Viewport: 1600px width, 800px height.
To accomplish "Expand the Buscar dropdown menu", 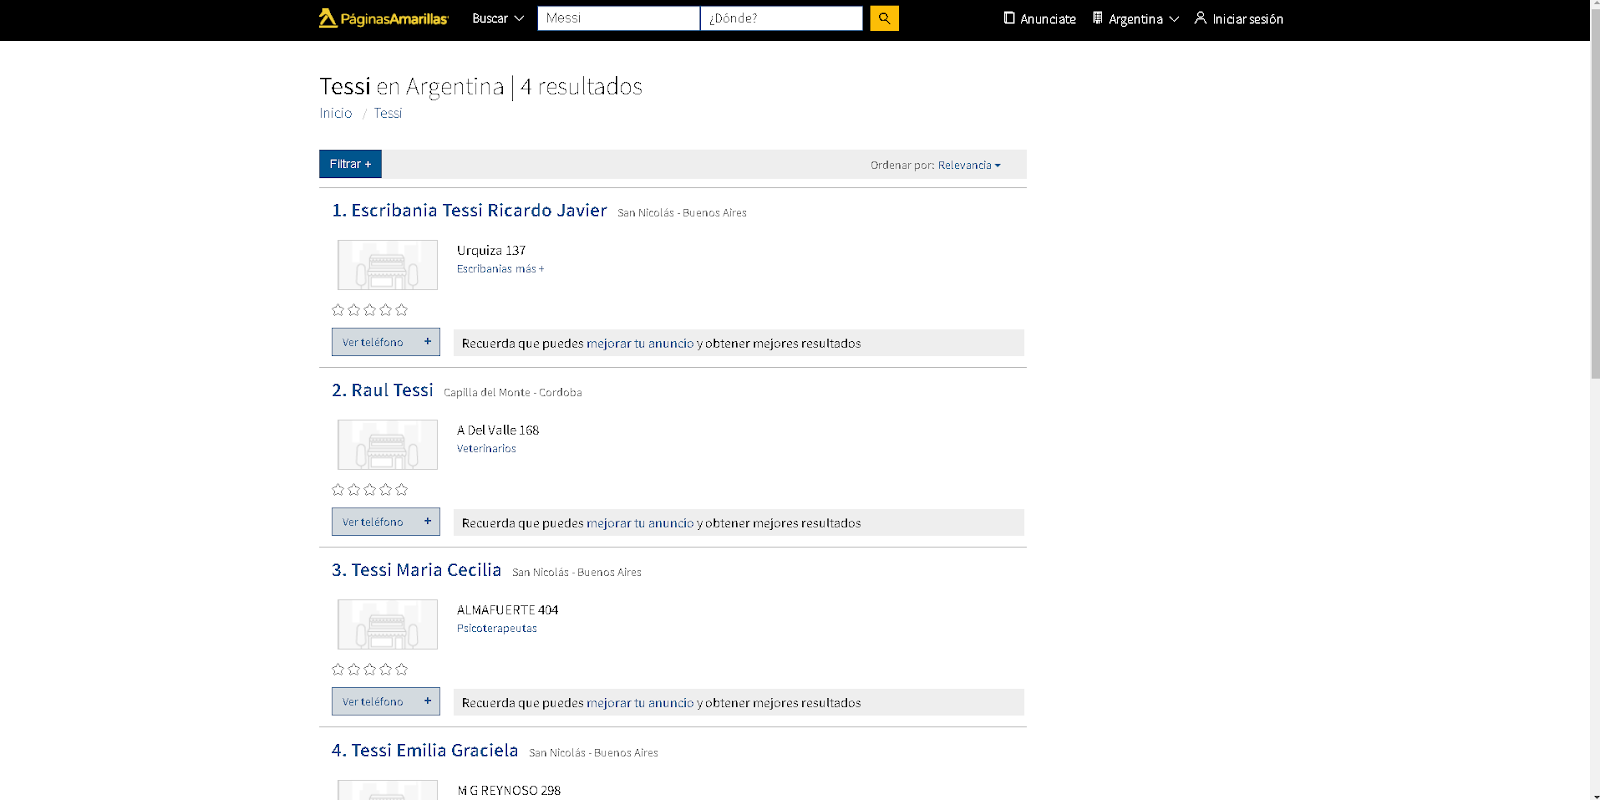I will tap(498, 18).
